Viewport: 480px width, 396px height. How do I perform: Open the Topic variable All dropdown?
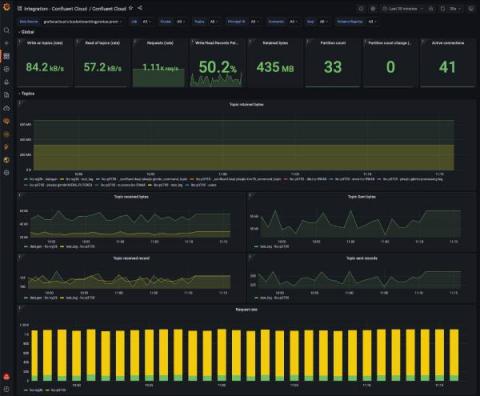[x=213, y=22]
